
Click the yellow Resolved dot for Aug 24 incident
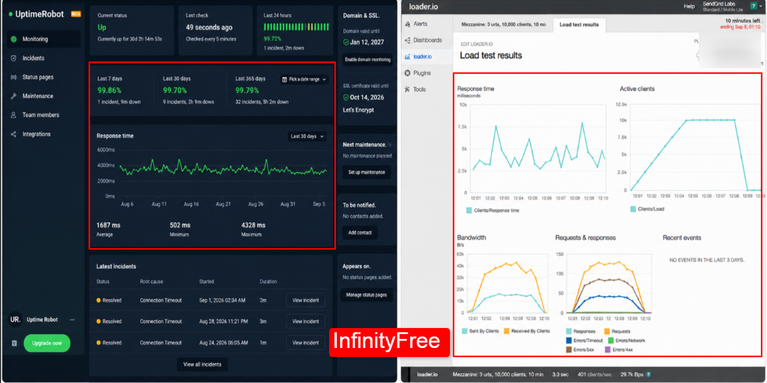(98, 343)
